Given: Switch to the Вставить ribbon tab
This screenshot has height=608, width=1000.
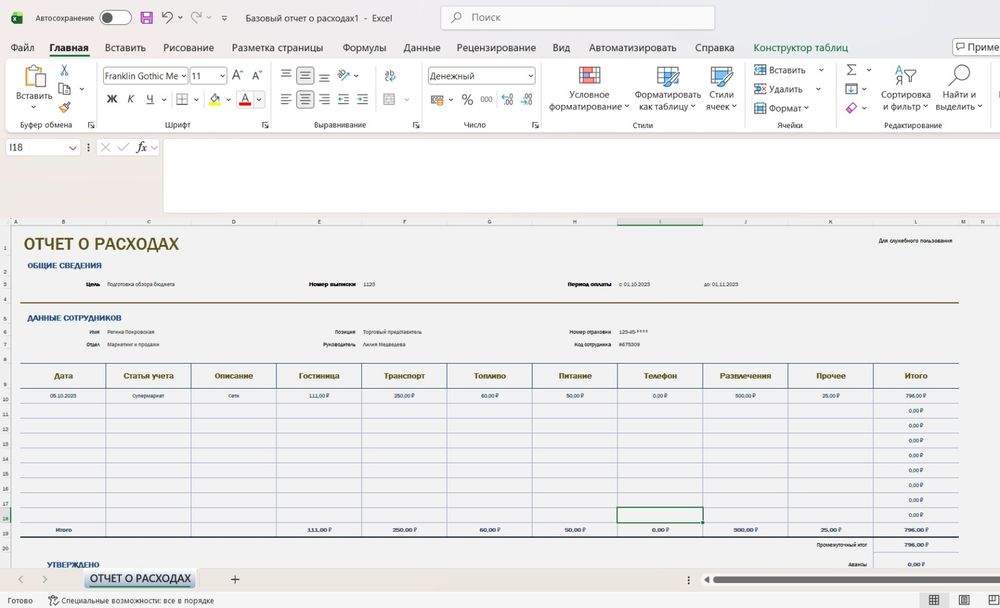Looking at the screenshot, I should pyautogui.click(x=125, y=48).
